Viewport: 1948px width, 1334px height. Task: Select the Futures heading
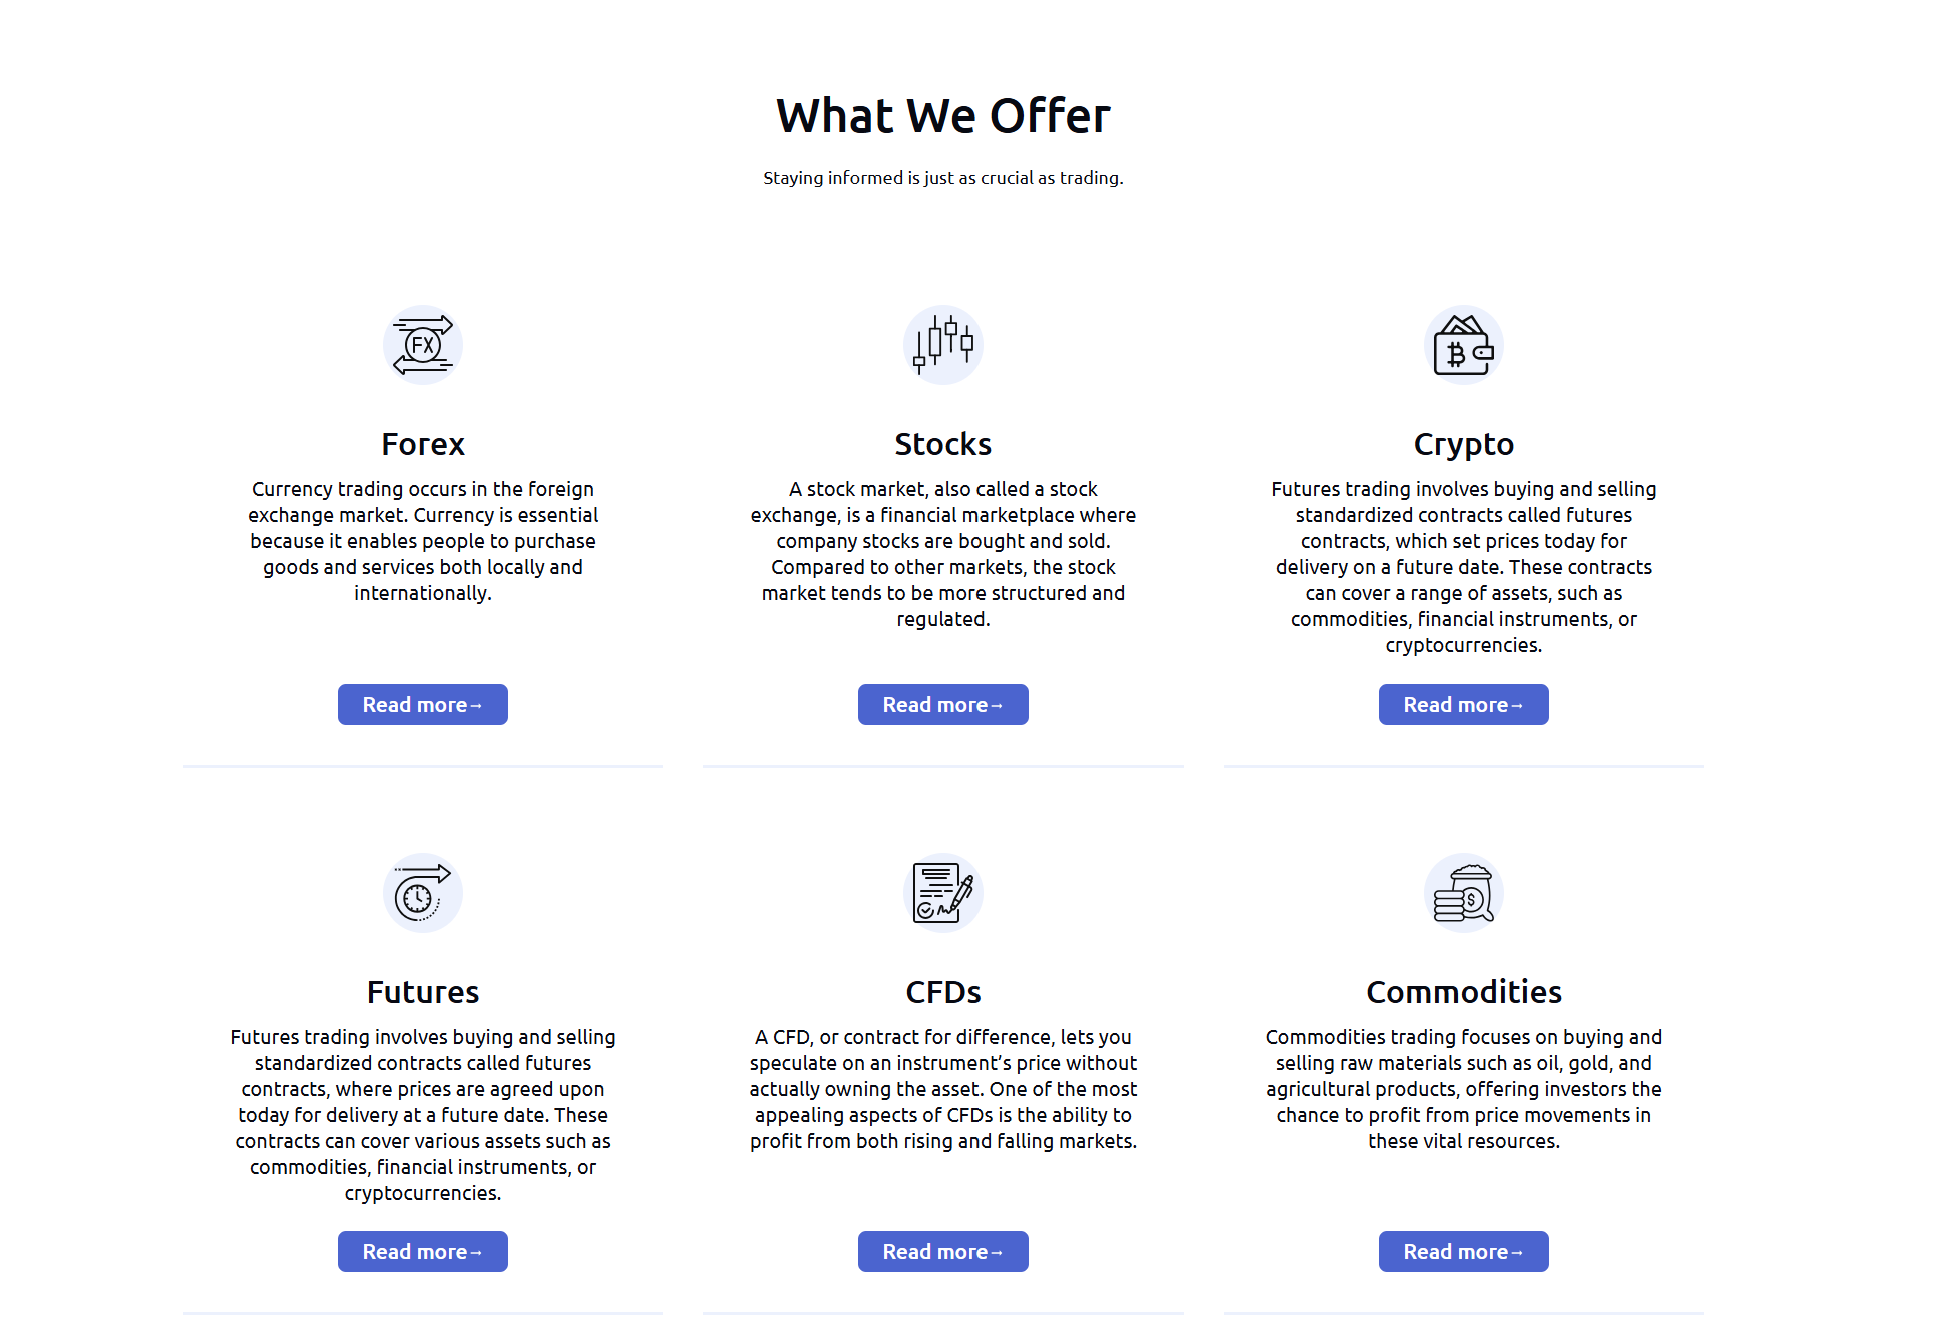(x=422, y=991)
